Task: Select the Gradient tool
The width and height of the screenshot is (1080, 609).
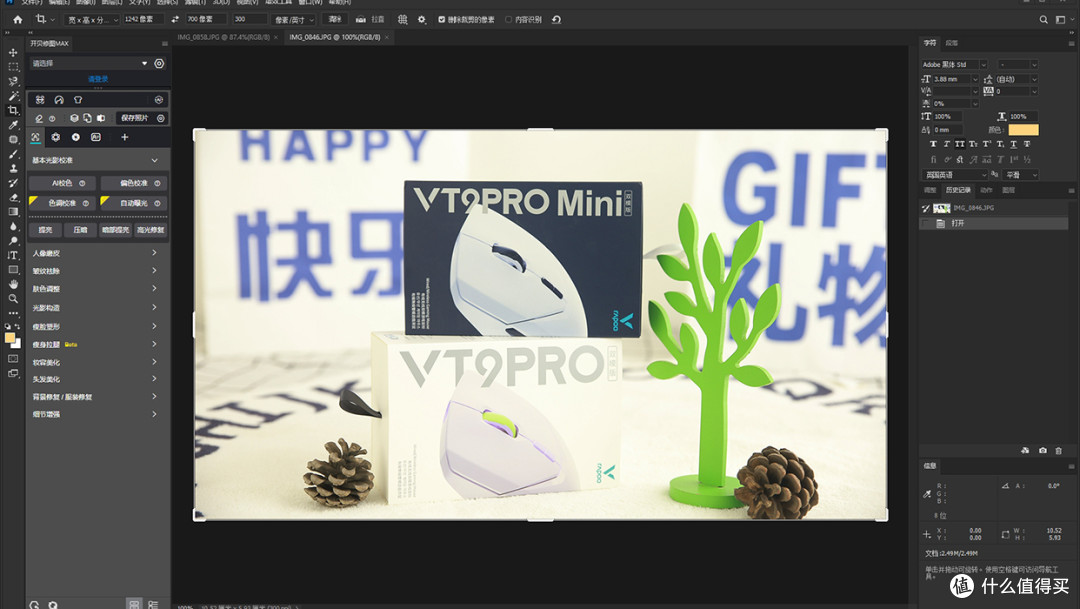Action: point(13,211)
